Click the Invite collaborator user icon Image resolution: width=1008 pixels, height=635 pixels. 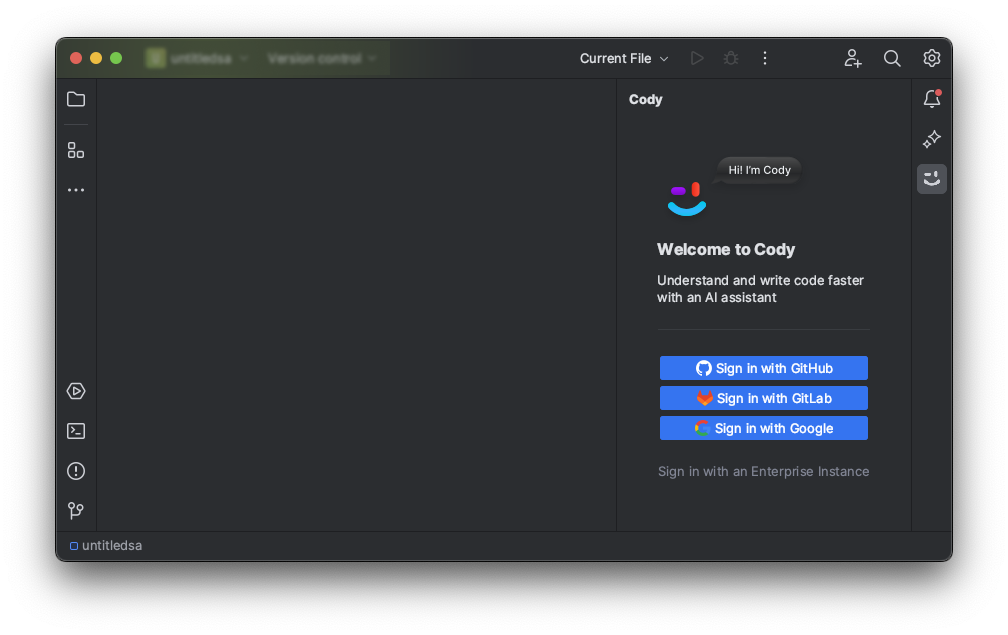tap(852, 58)
